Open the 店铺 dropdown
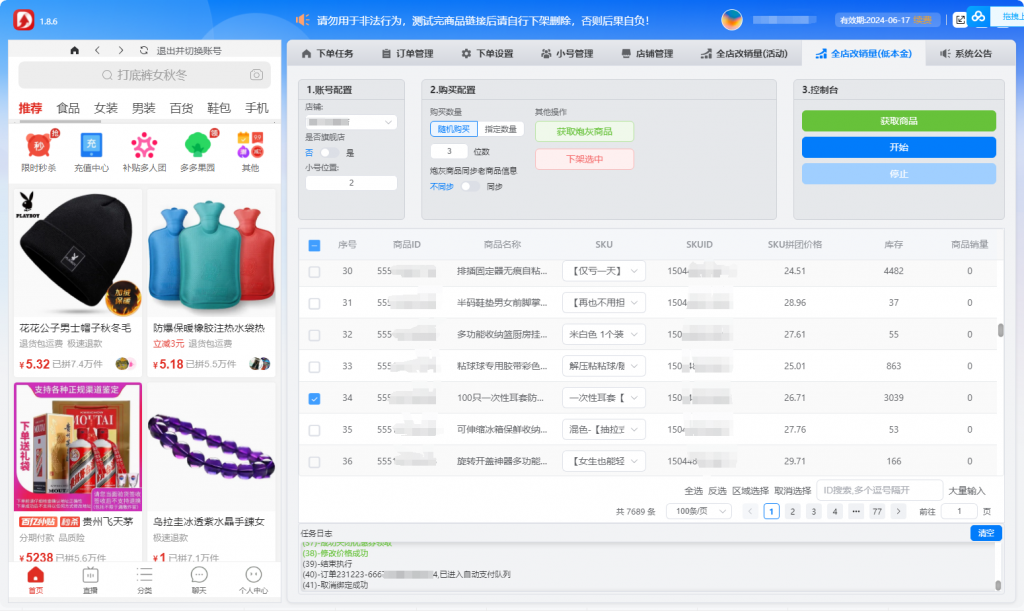This screenshot has height=611, width=1024. pos(351,122)
